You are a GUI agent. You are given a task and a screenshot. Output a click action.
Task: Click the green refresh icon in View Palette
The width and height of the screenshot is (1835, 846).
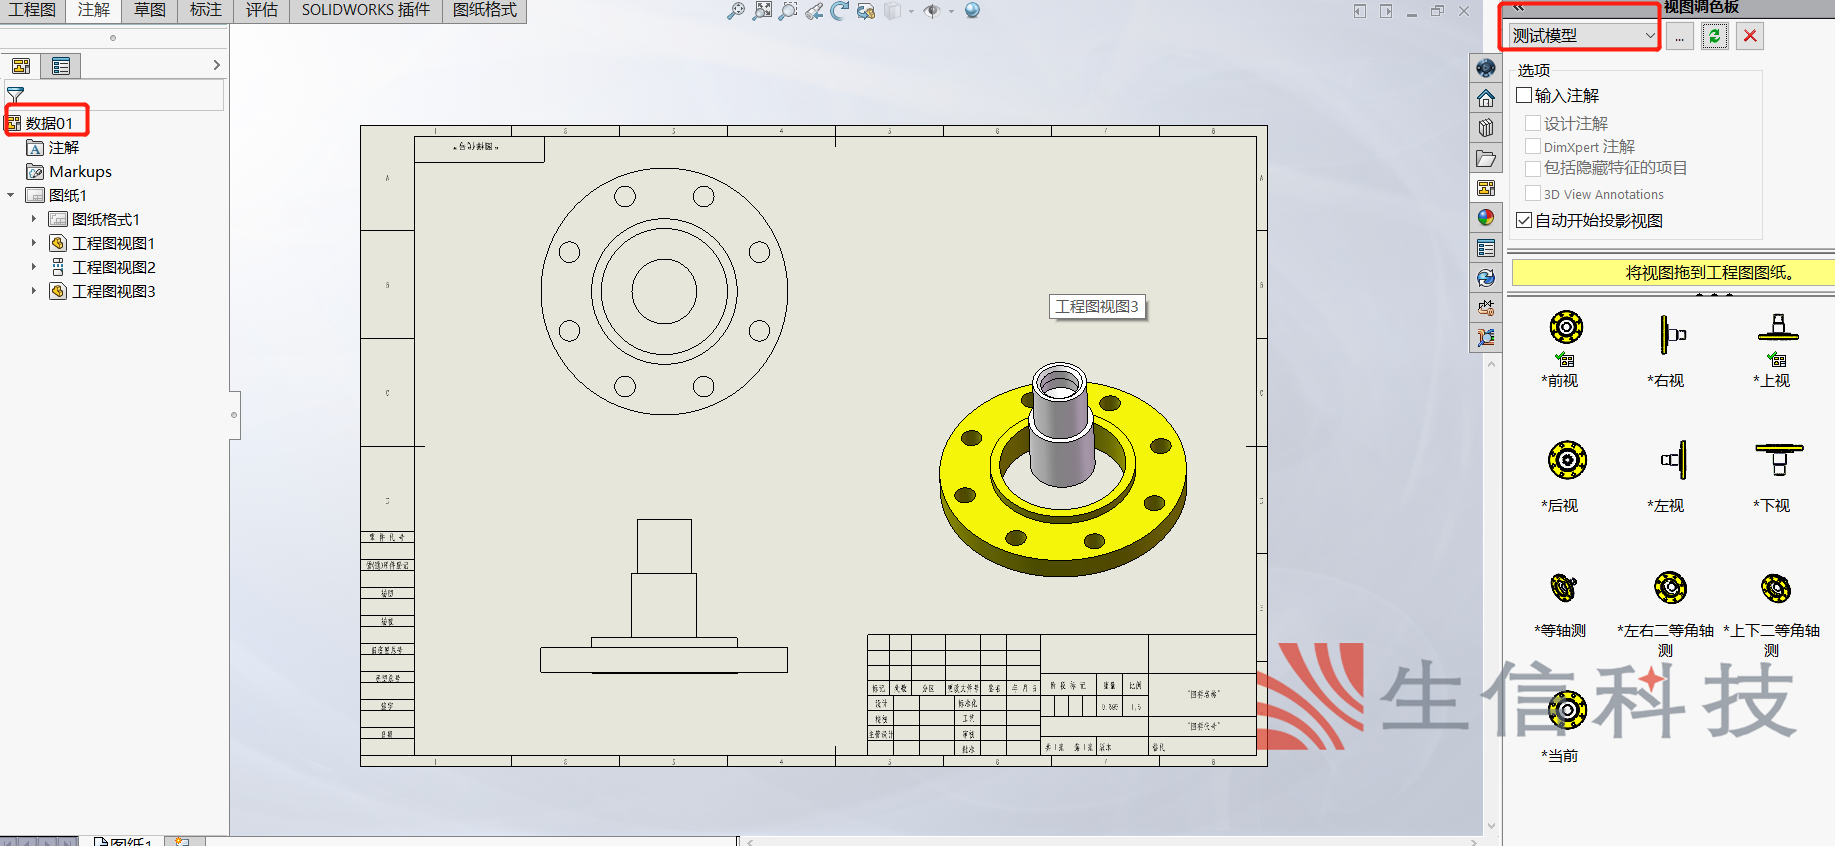tap(1714, 36)
